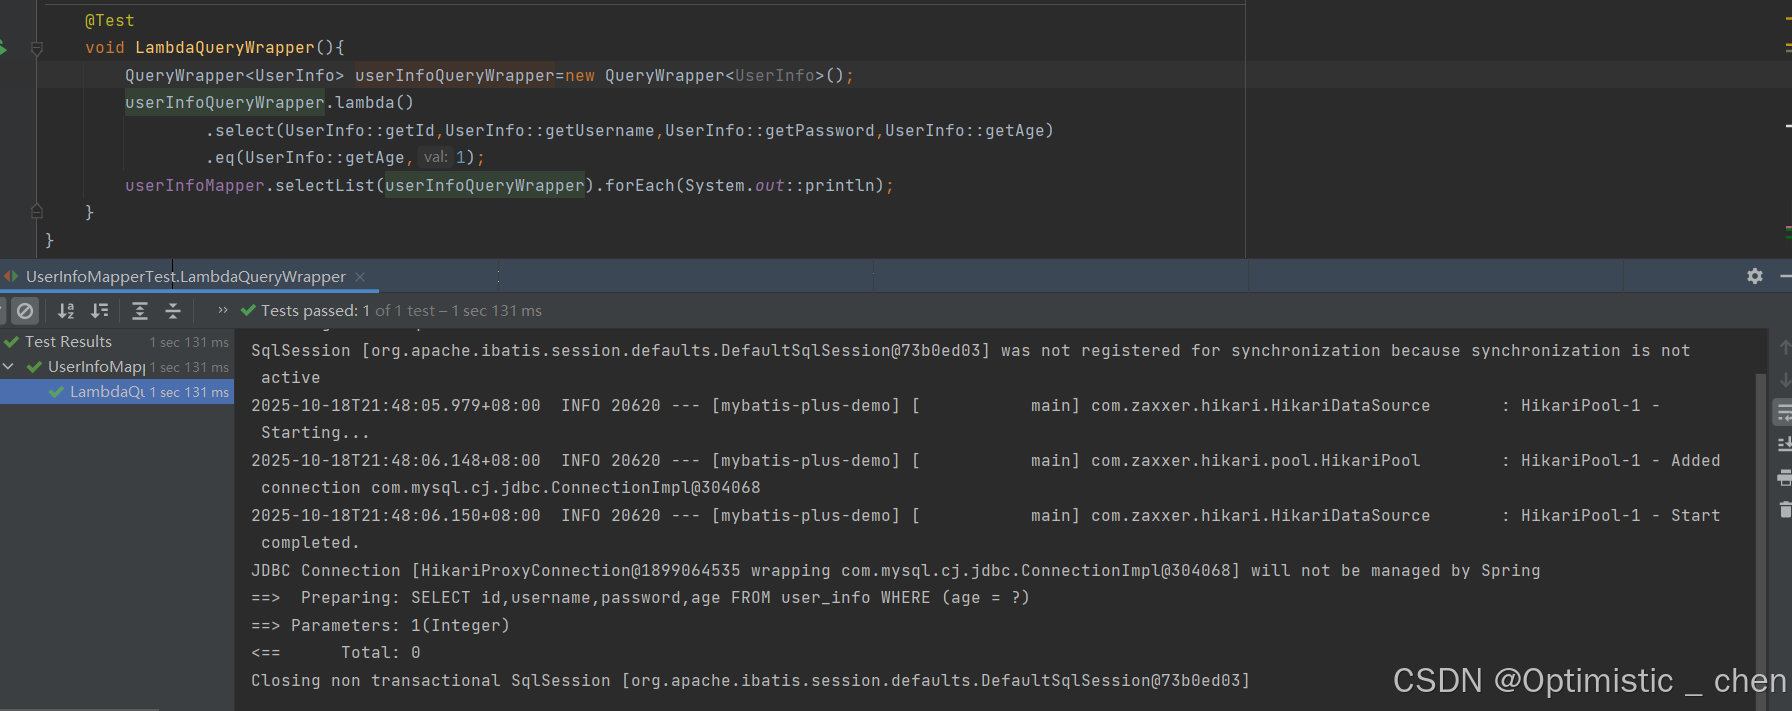Screen dimensions: 1792x711
Task: Click the 'val:' parameter inlay hint
Action: (435, 157)
